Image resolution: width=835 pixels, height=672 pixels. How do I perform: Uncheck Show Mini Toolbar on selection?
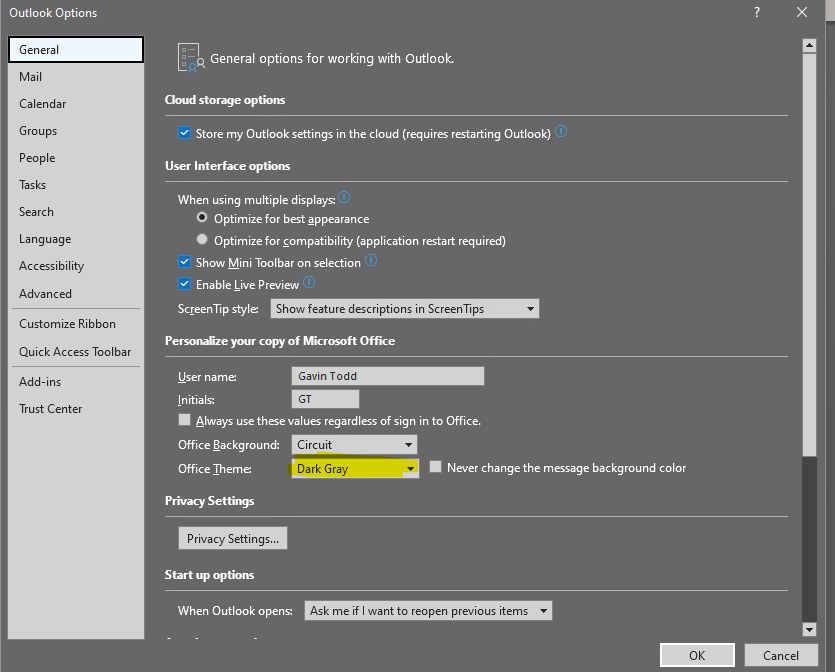(x=184, y=262)
